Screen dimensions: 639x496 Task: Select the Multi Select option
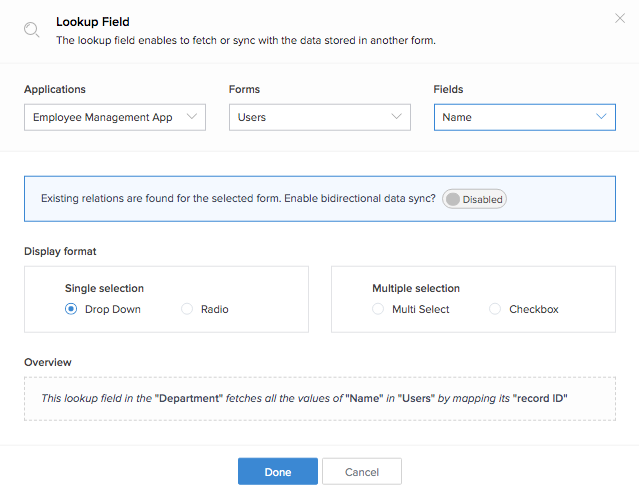pyautogui.click(x=378, y=309)
